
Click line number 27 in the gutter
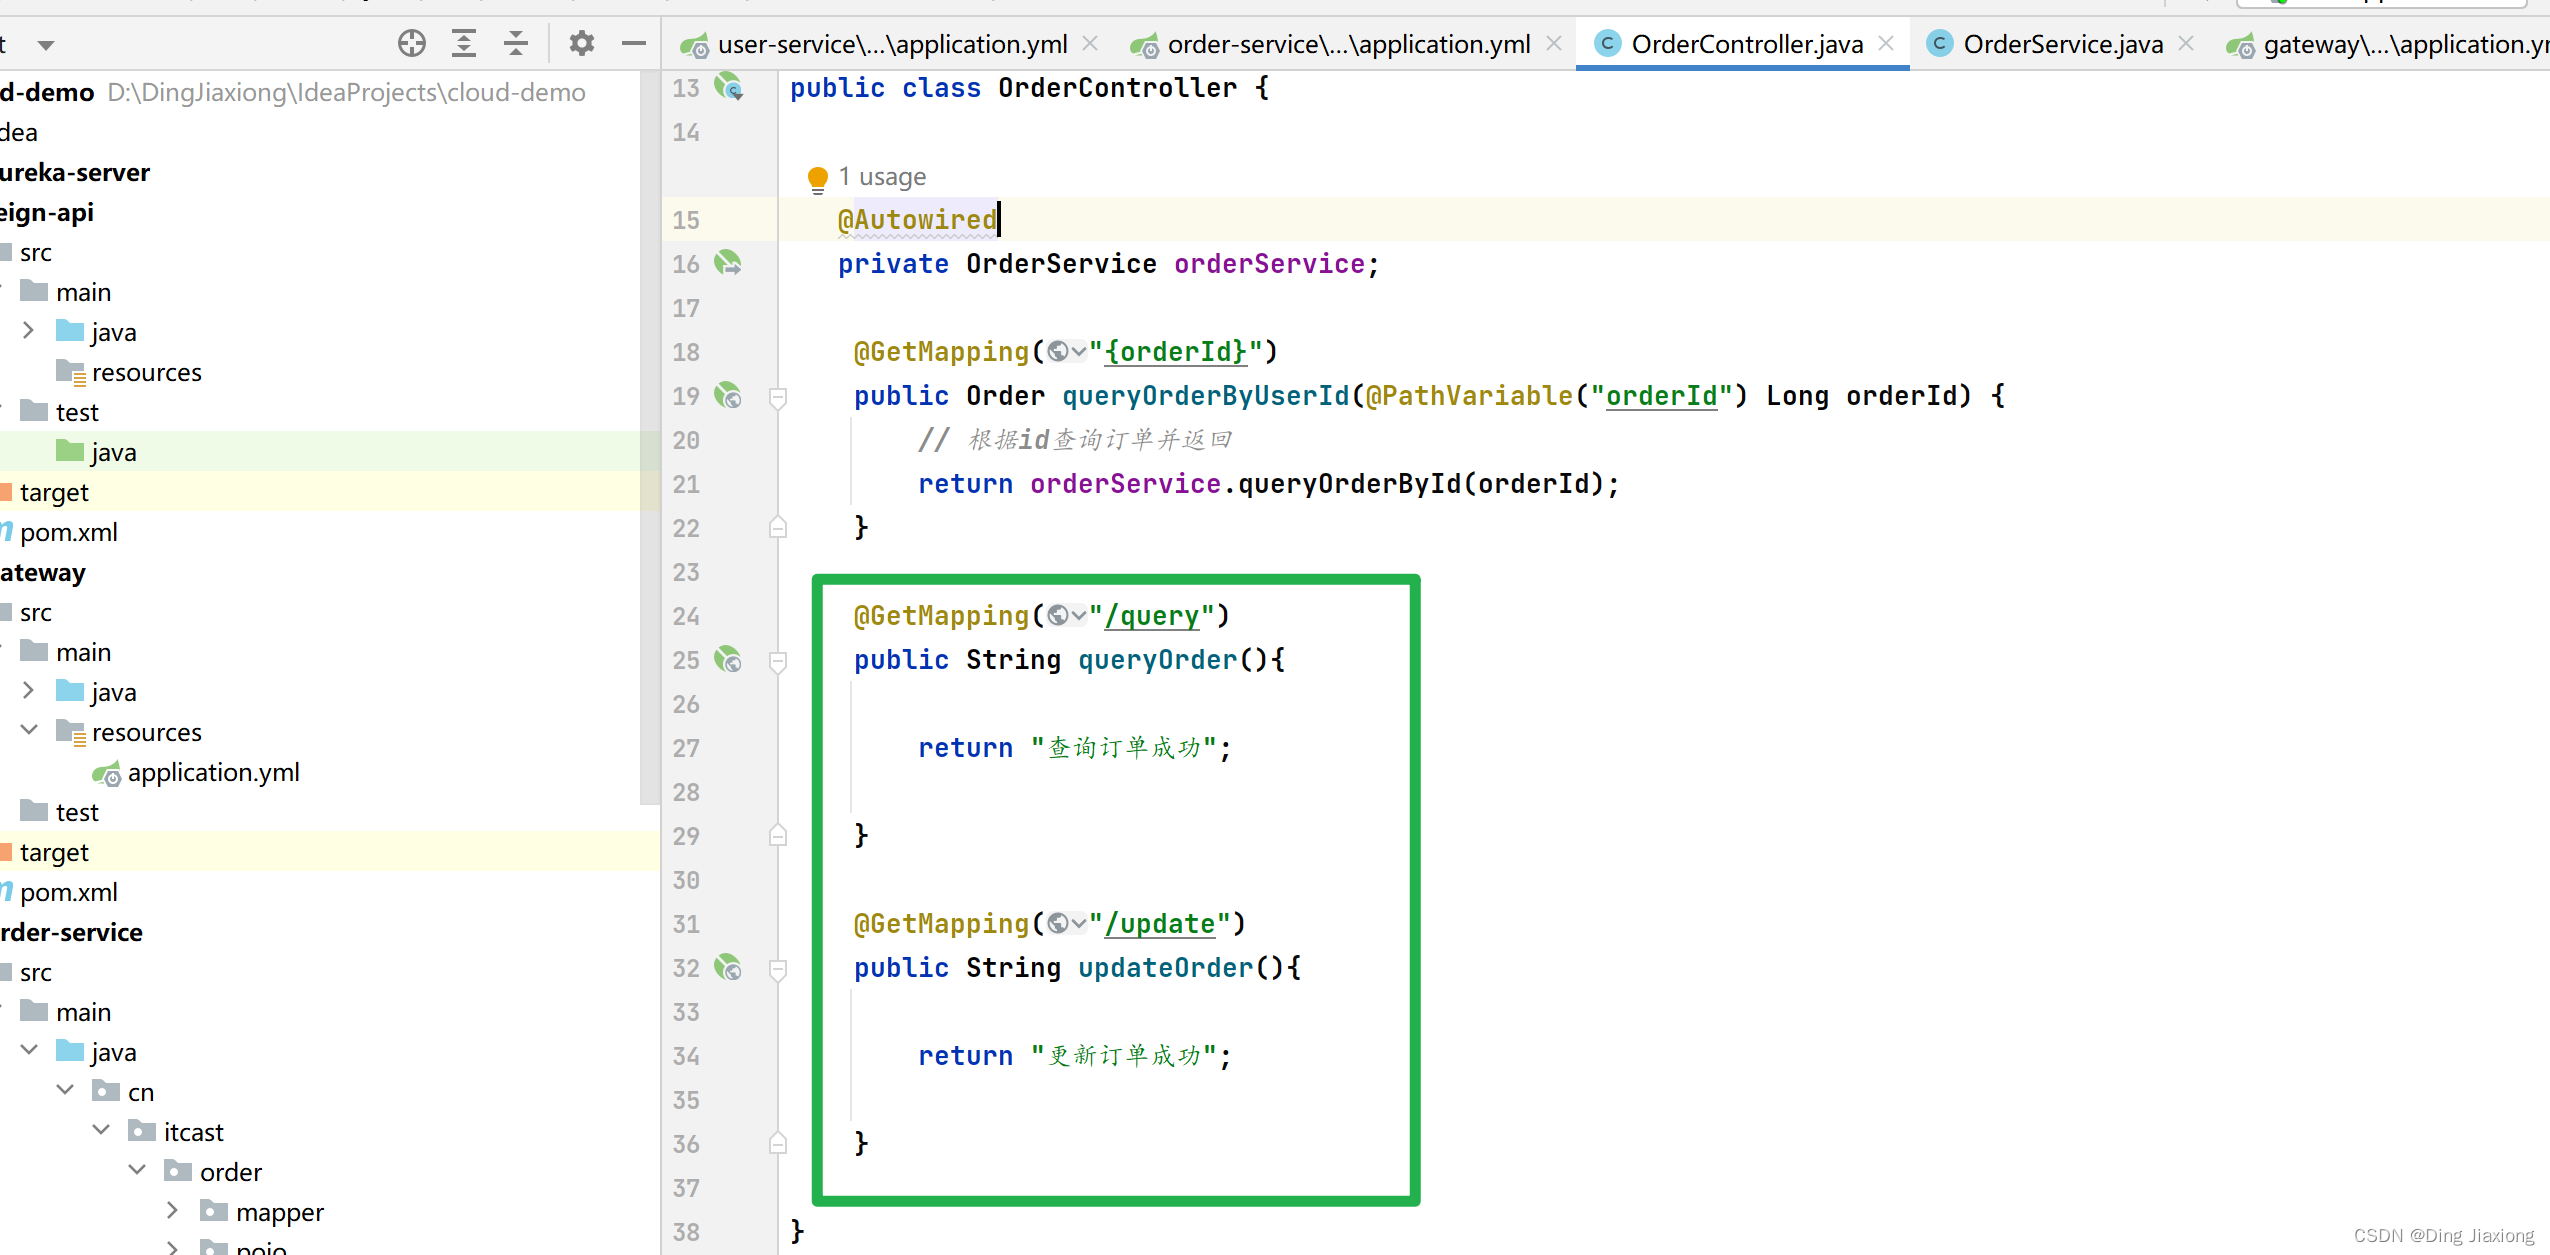tap(686, 748)
